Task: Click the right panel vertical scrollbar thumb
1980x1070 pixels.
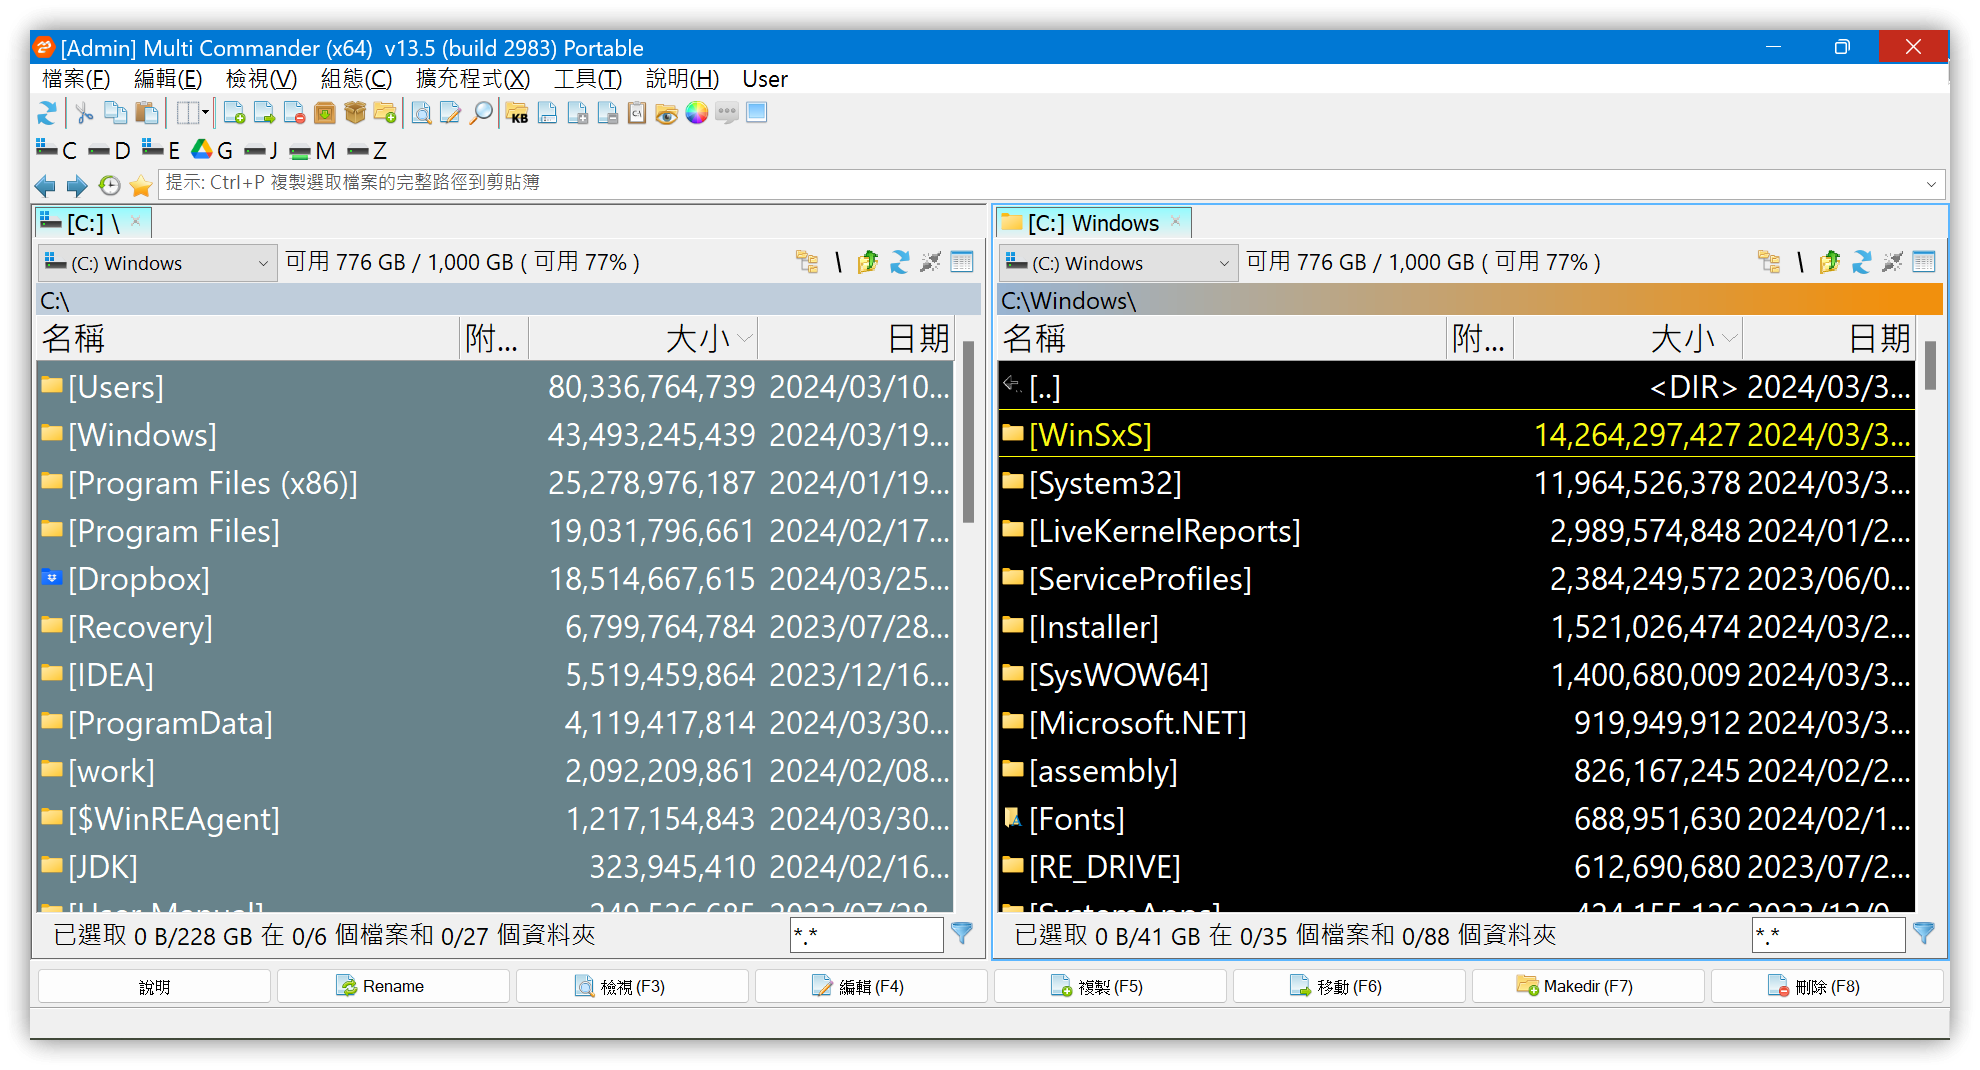Action: (x=1930, y=366)
